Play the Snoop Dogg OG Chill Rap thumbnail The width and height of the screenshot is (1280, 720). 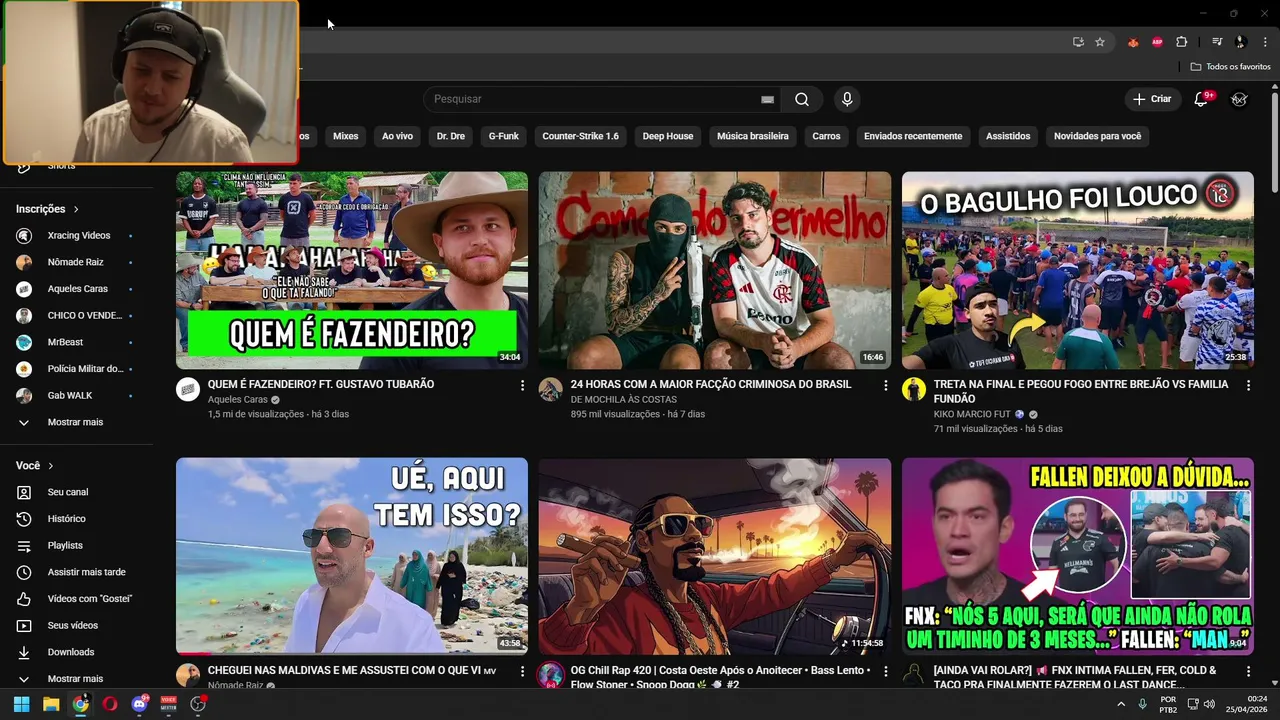715,556
